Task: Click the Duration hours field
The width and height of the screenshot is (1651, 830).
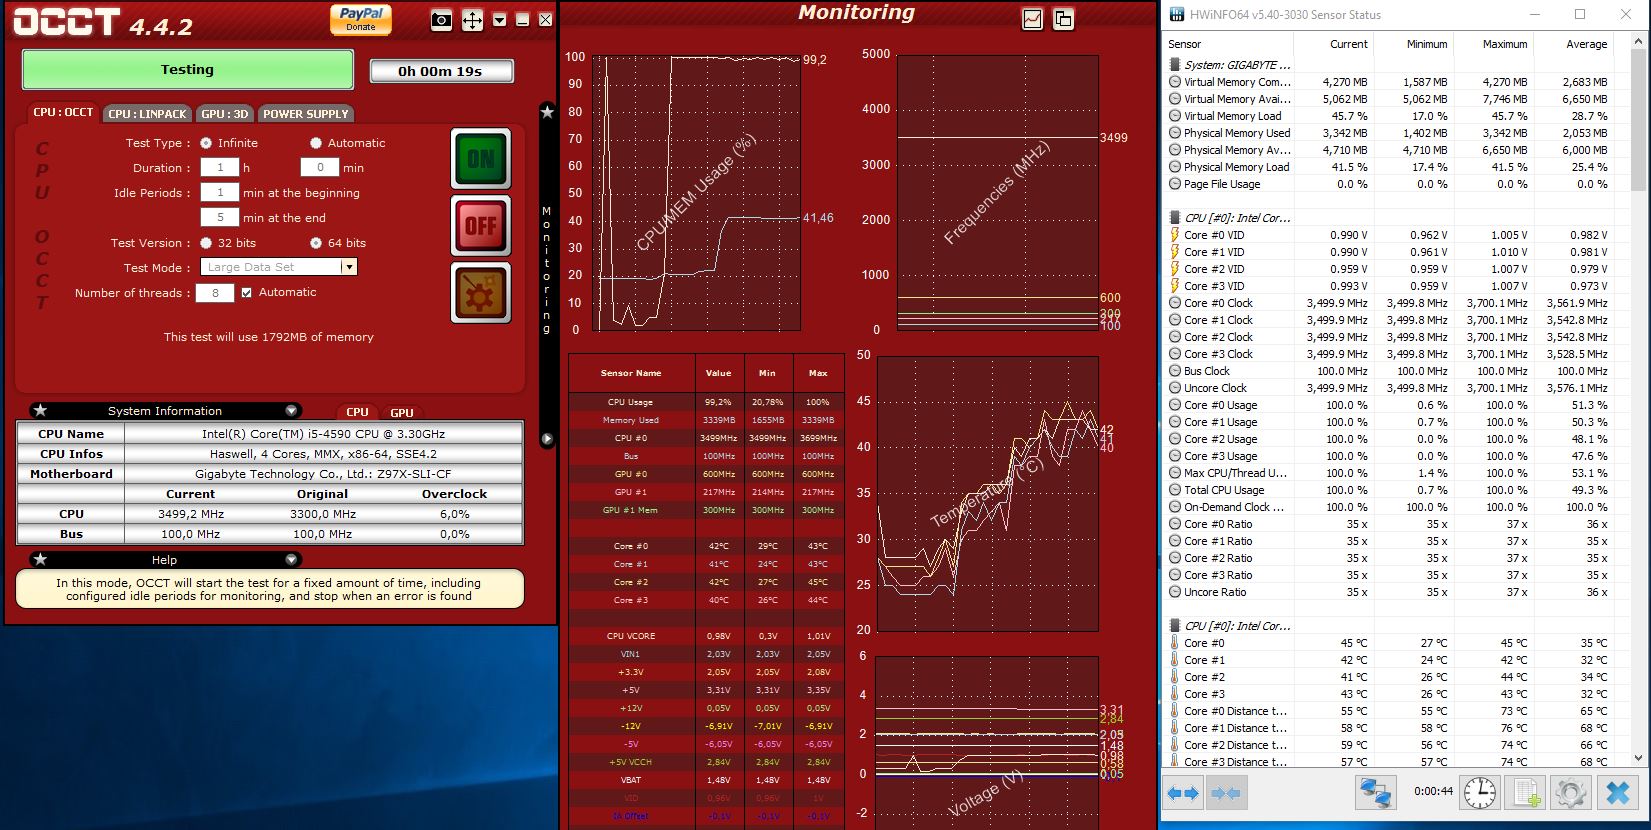Action: (x=220, y=167)
